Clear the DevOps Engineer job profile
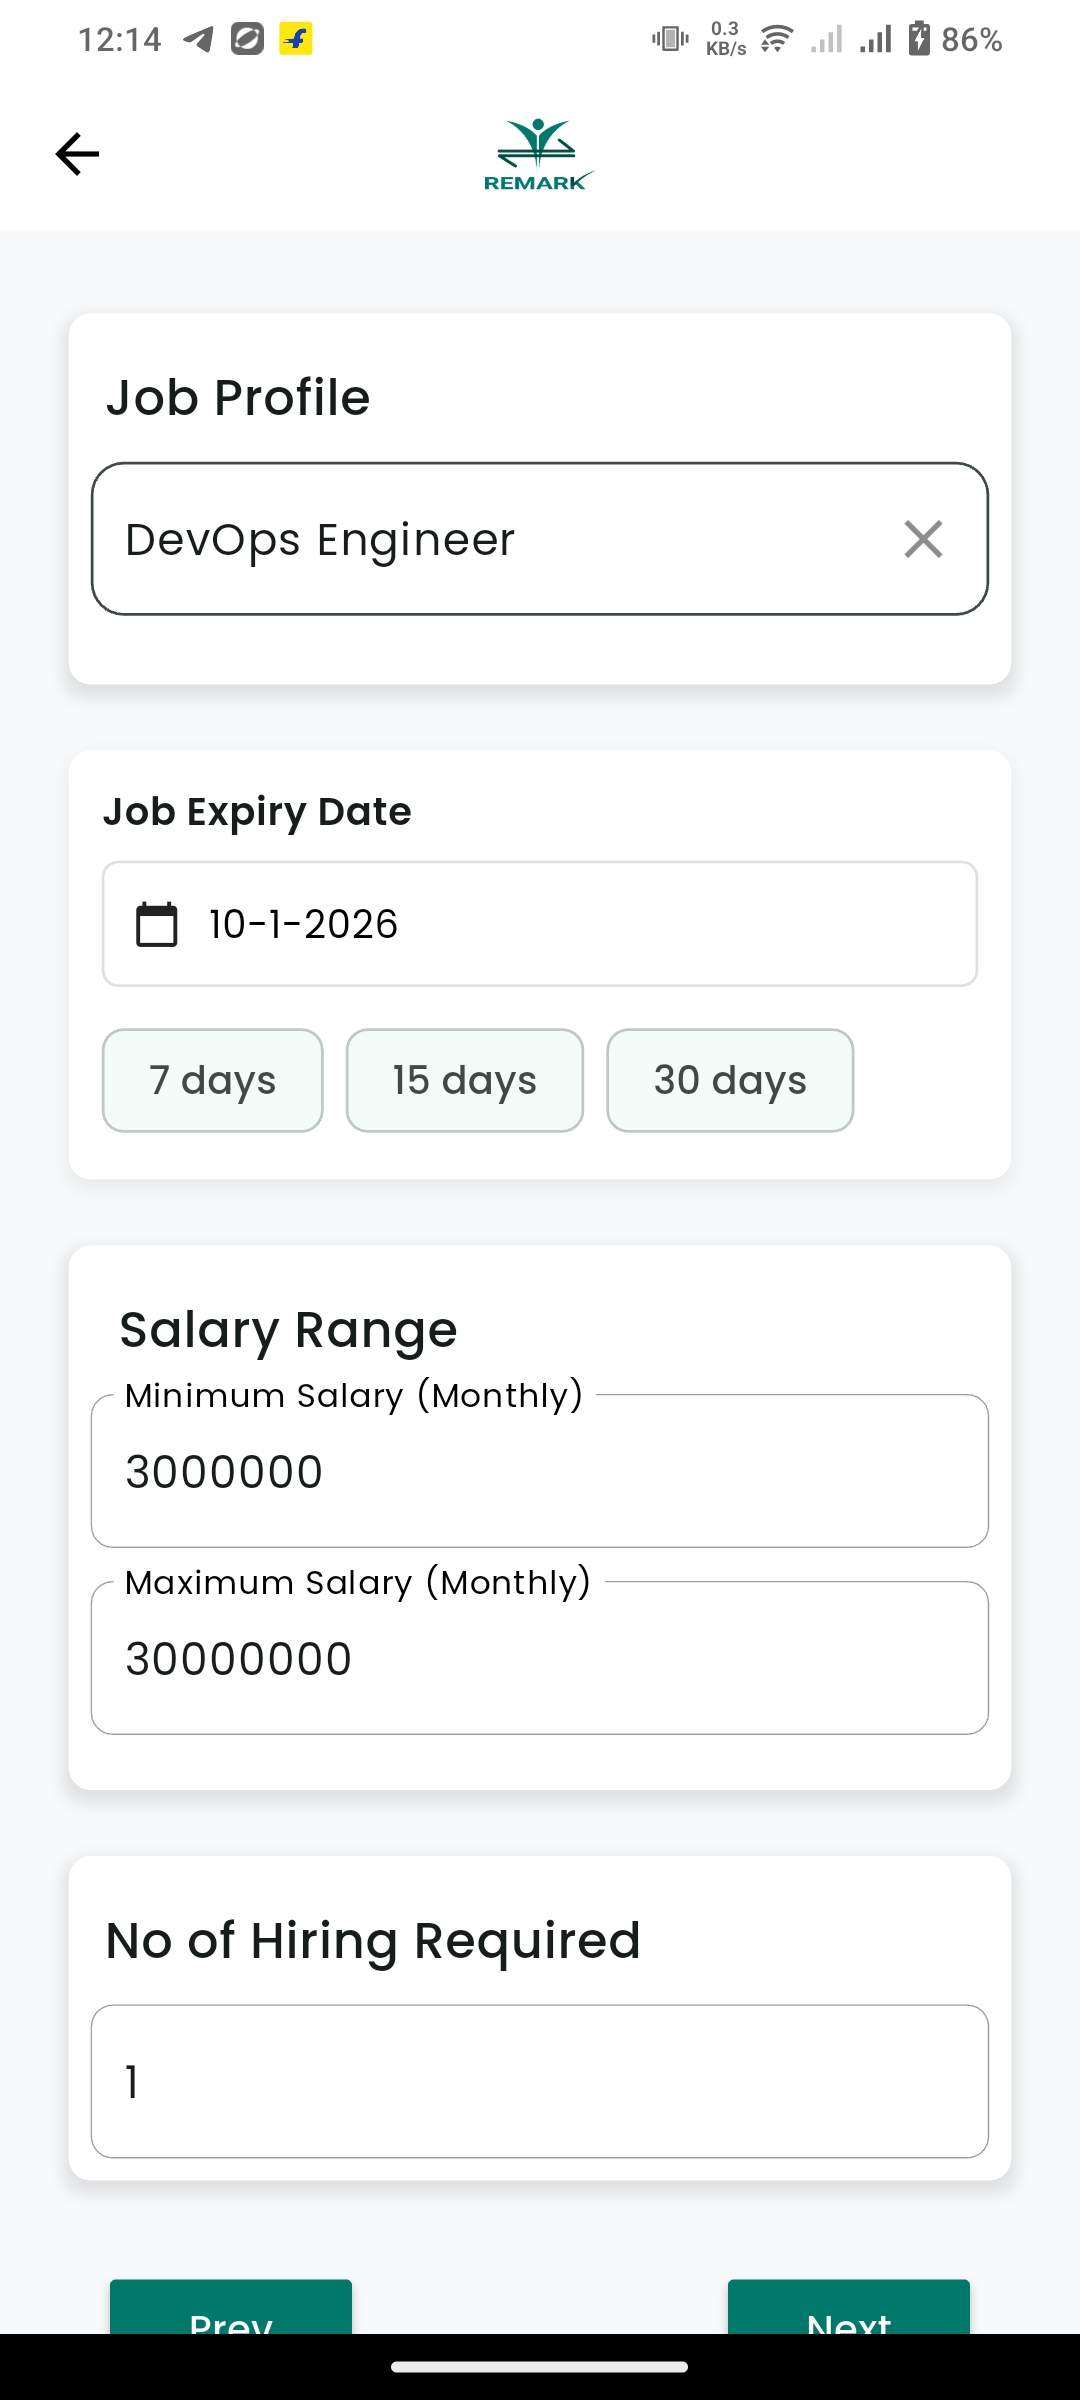1080x2400 pixels. 922,539
